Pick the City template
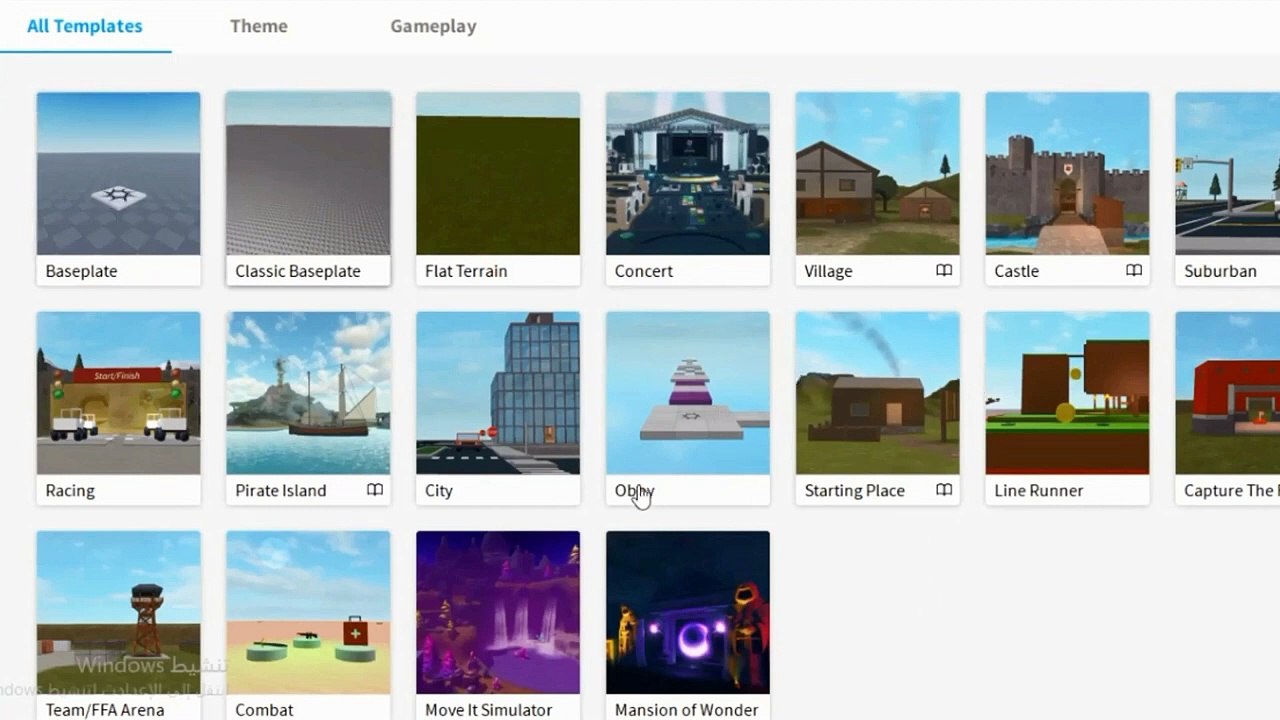This screenshot has width=1280, height=720. (x=498, y=408)
